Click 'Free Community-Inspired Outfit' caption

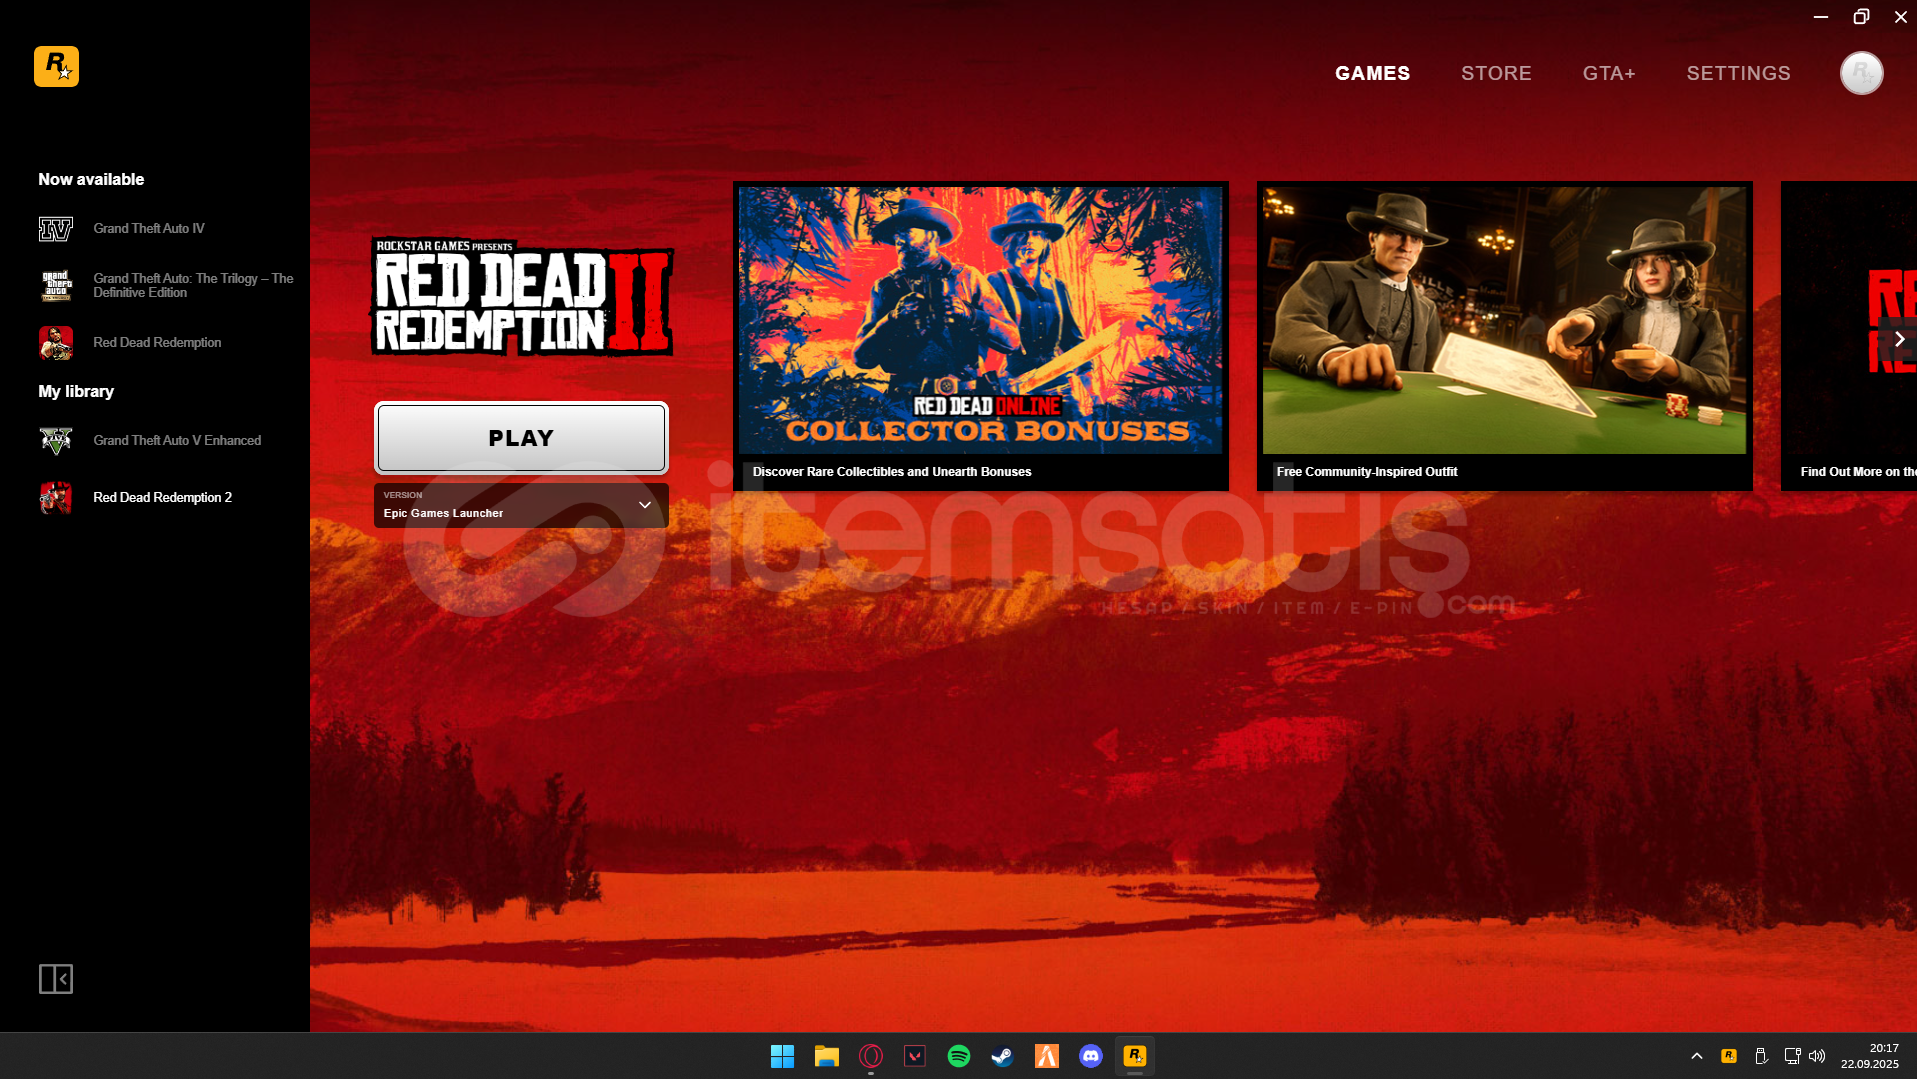tap(1366, 472)
